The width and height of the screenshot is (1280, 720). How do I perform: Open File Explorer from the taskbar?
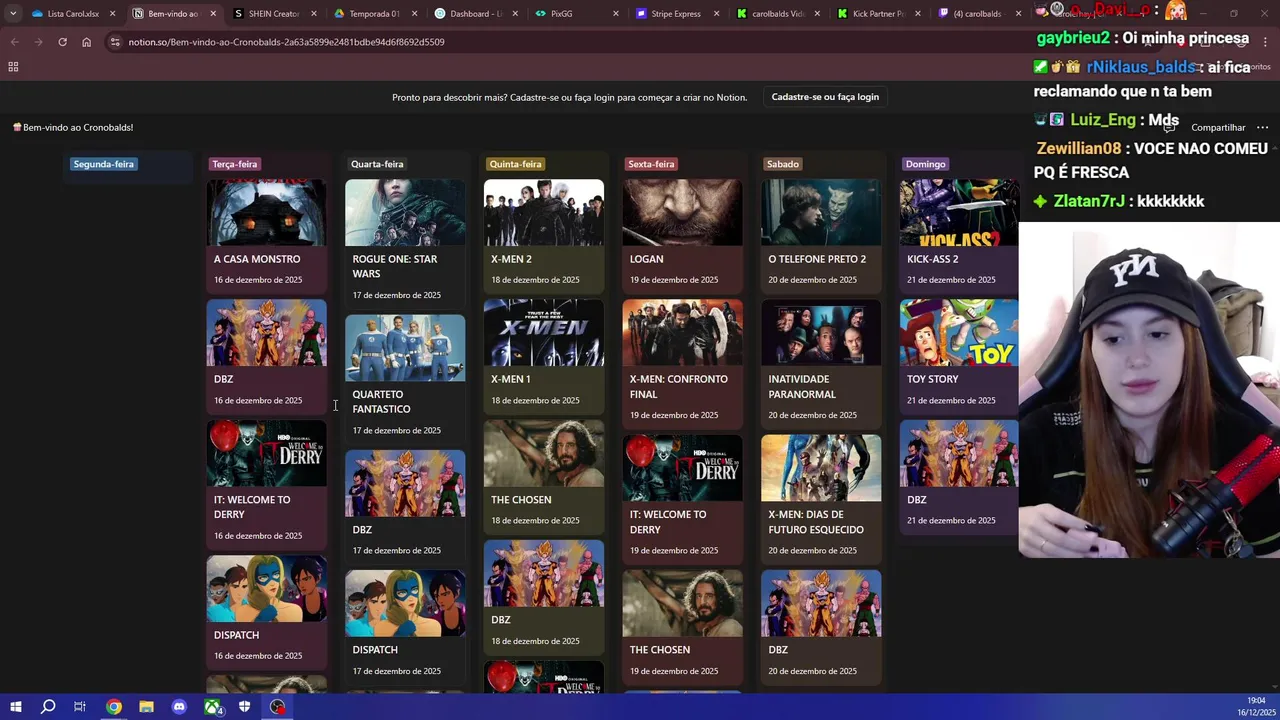click(x=146, y=707)
